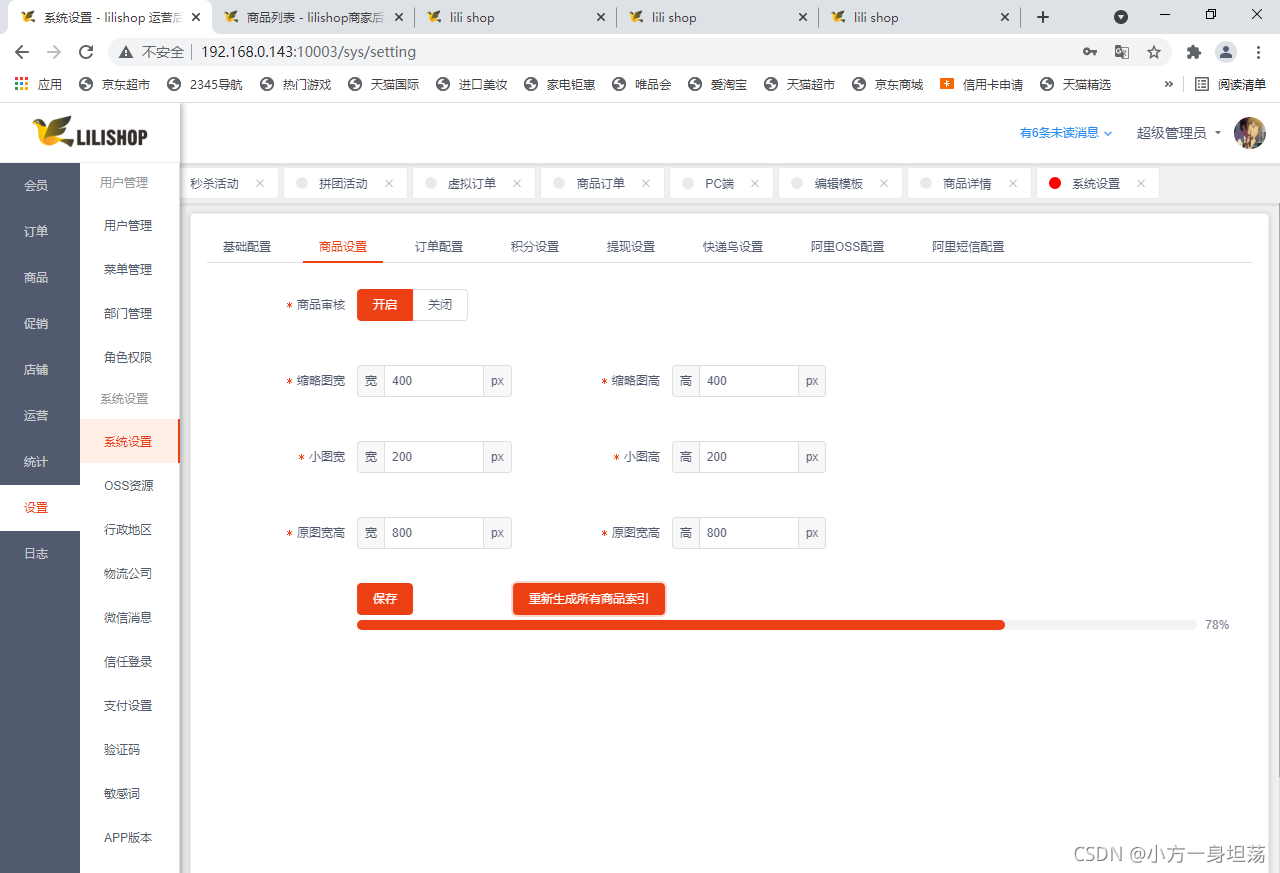Edit the 缩略图高 height input field
The image size is (1280, 873).
[x=749, y=381]
